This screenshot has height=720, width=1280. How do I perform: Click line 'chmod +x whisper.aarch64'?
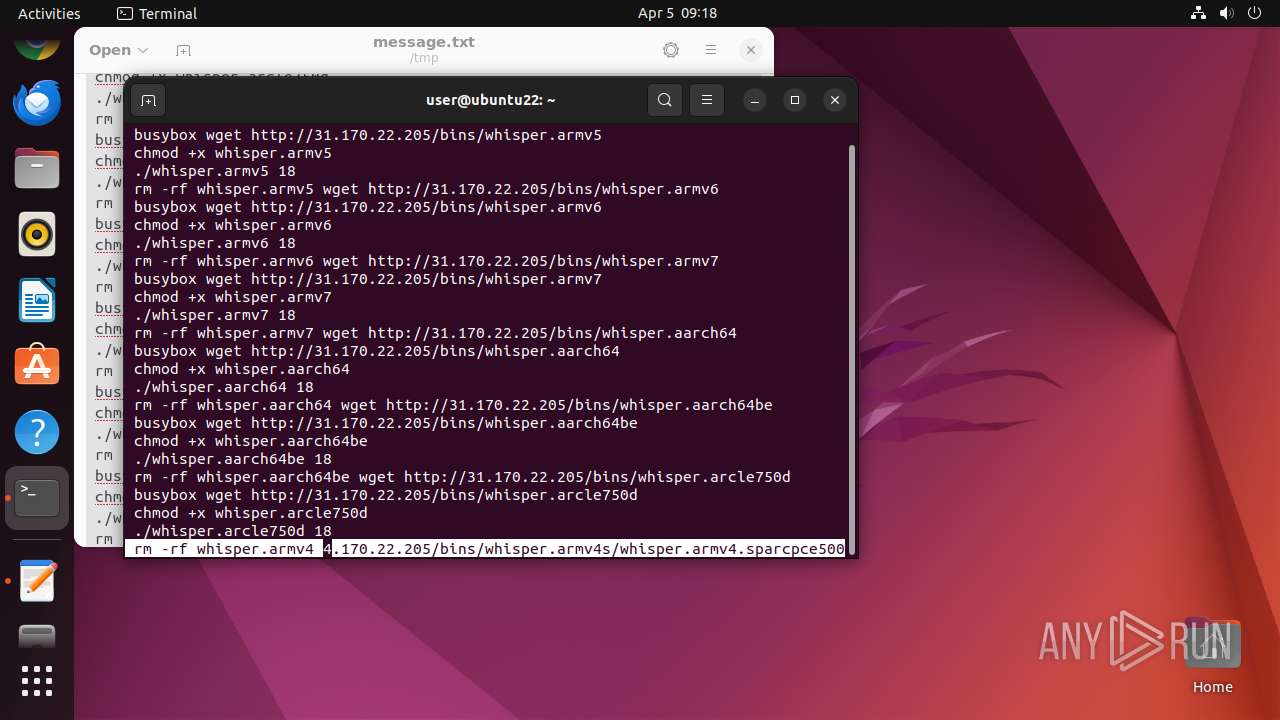242,369
